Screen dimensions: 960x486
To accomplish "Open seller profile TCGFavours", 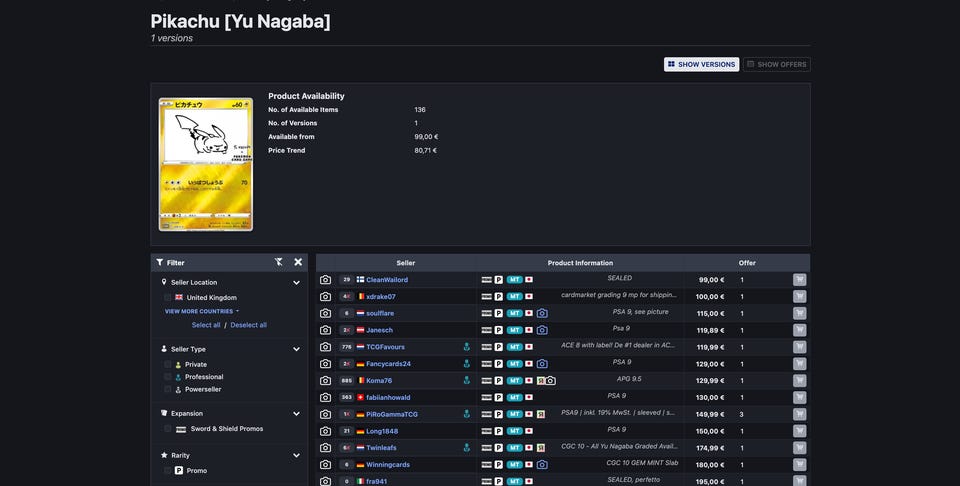I will [386, 347].
